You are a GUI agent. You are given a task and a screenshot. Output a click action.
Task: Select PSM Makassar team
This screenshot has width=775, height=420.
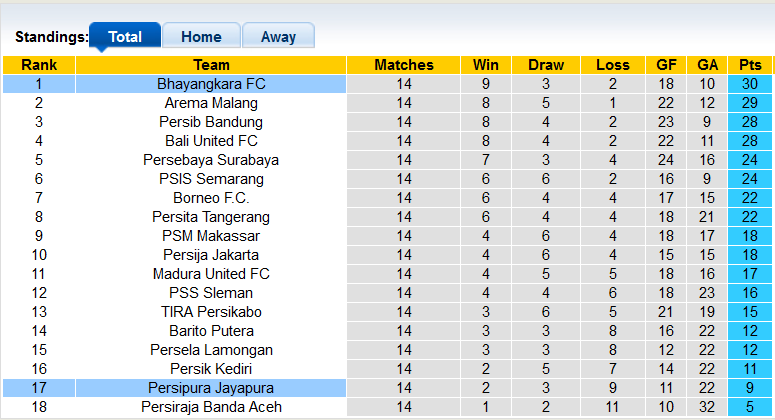click(x=211, y=236)
